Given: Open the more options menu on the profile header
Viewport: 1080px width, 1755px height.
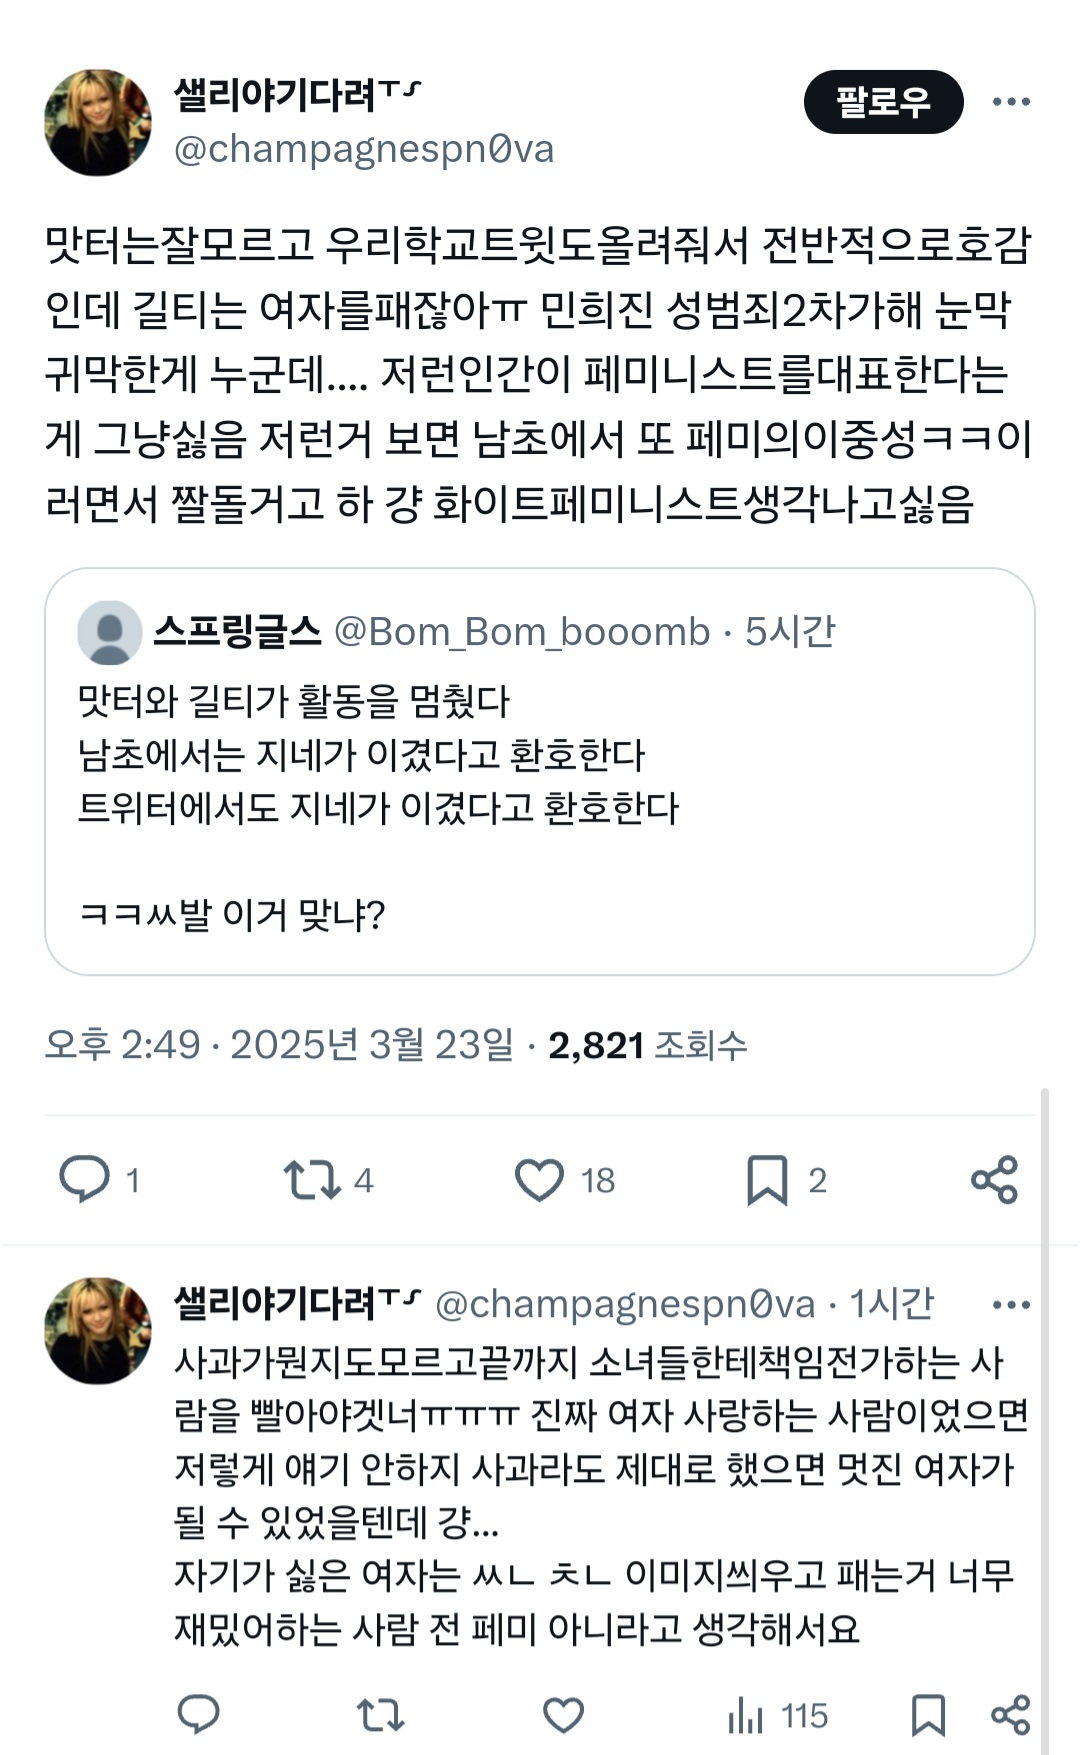Looking at the screenshot, I should [1020, 99].
